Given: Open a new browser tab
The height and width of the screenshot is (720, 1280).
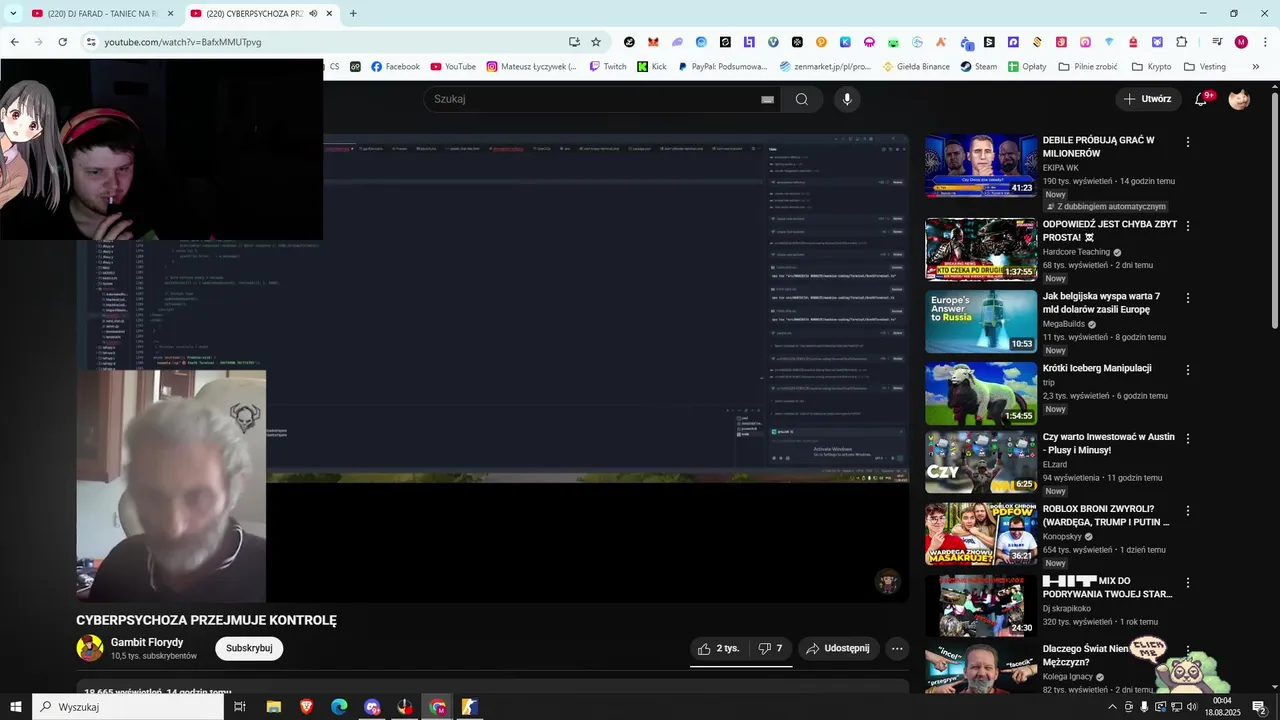Looking at the screenshot, I should tap(353, 13).
